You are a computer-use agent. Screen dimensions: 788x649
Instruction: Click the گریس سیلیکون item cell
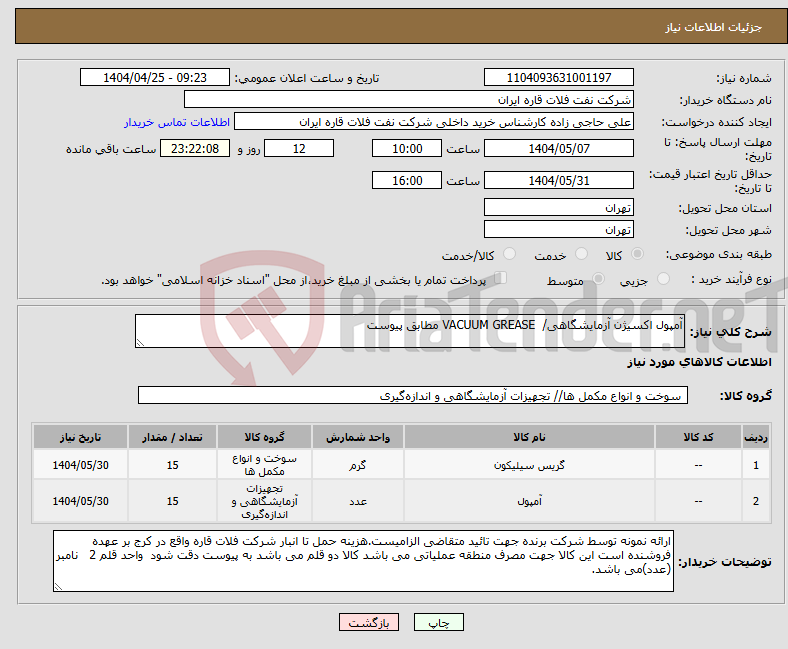[529, 465]
